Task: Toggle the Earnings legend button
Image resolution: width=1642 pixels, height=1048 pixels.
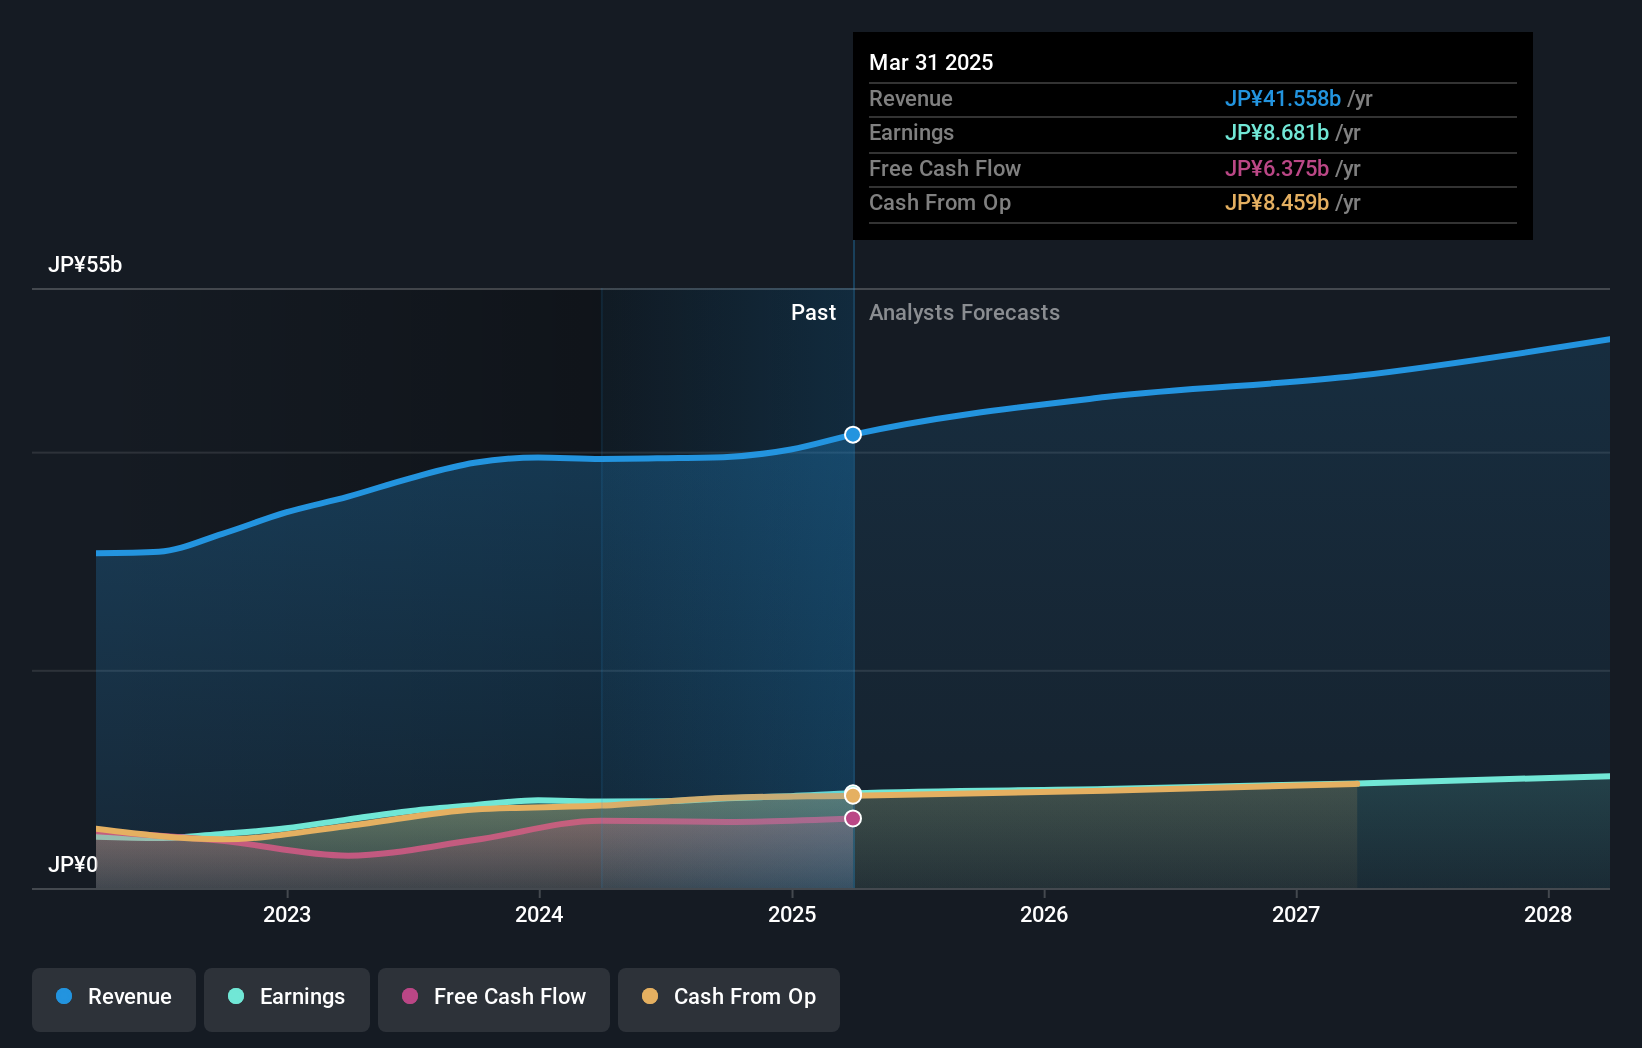Action: (287, 999)
